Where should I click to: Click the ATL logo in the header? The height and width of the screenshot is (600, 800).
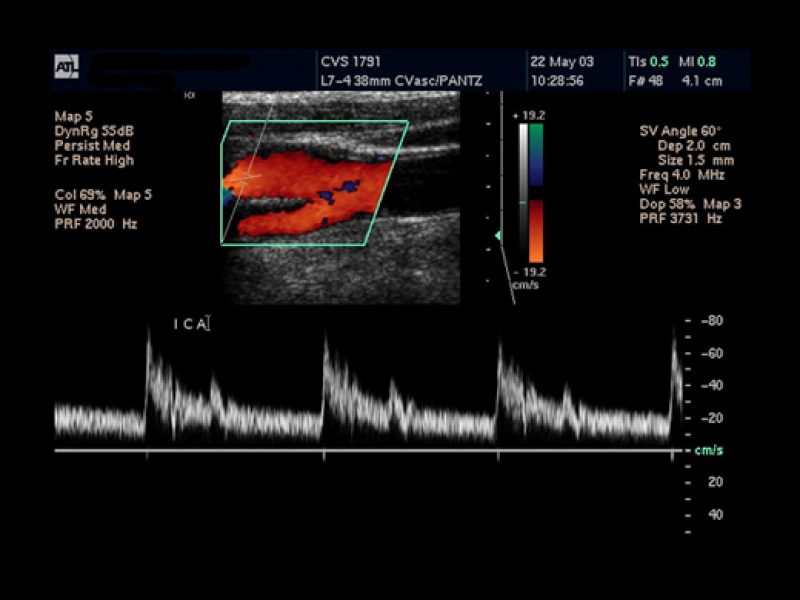point(65,67)
